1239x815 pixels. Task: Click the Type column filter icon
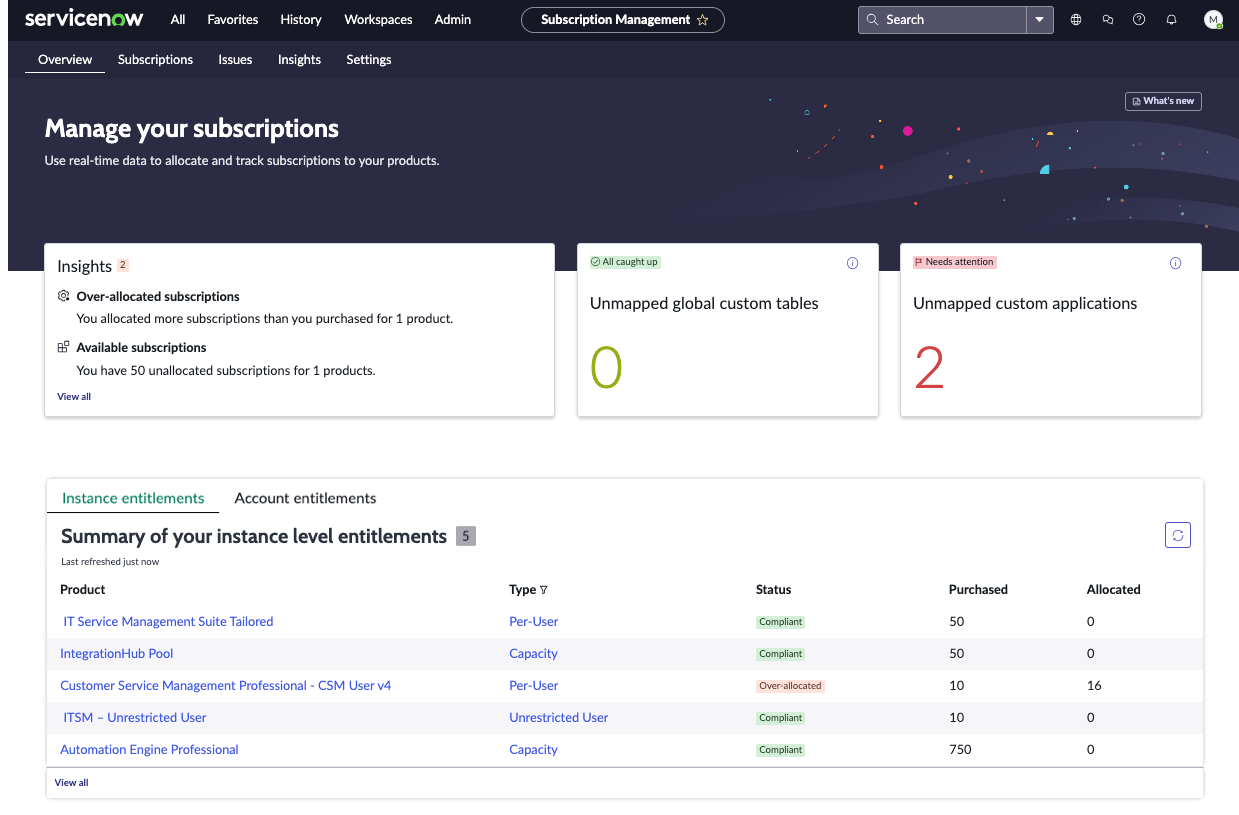point(544,590)
